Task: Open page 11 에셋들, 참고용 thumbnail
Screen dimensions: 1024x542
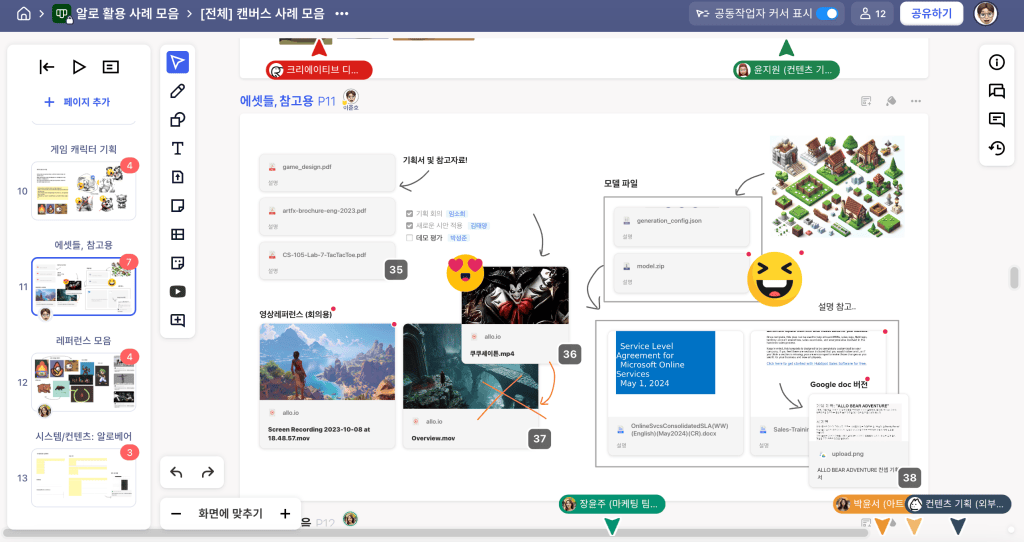Action: [84, 287]
